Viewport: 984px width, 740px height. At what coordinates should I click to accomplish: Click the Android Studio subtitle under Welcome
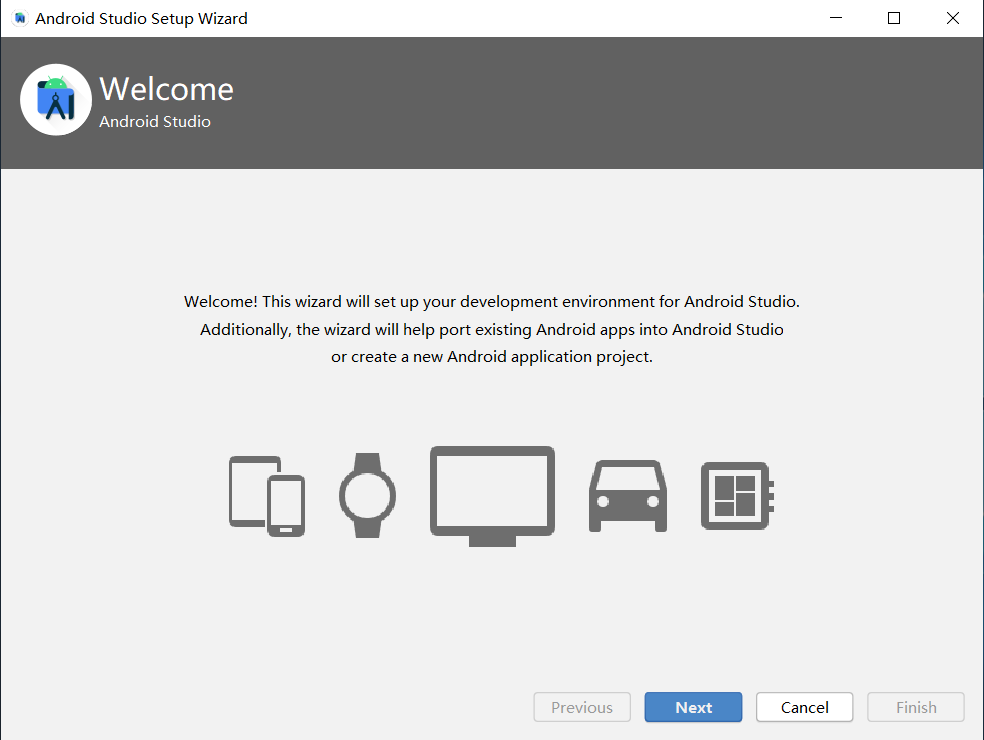click(155, 121)
